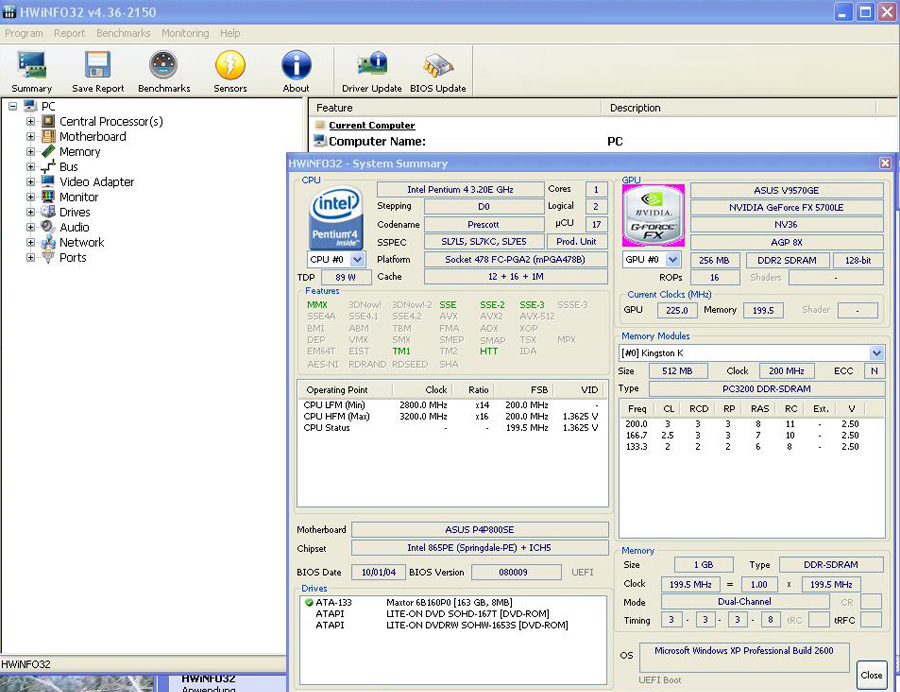This screenshot has width=900, height=692.
Task: Expand the Video Adapter node
Action: point(30,182)
